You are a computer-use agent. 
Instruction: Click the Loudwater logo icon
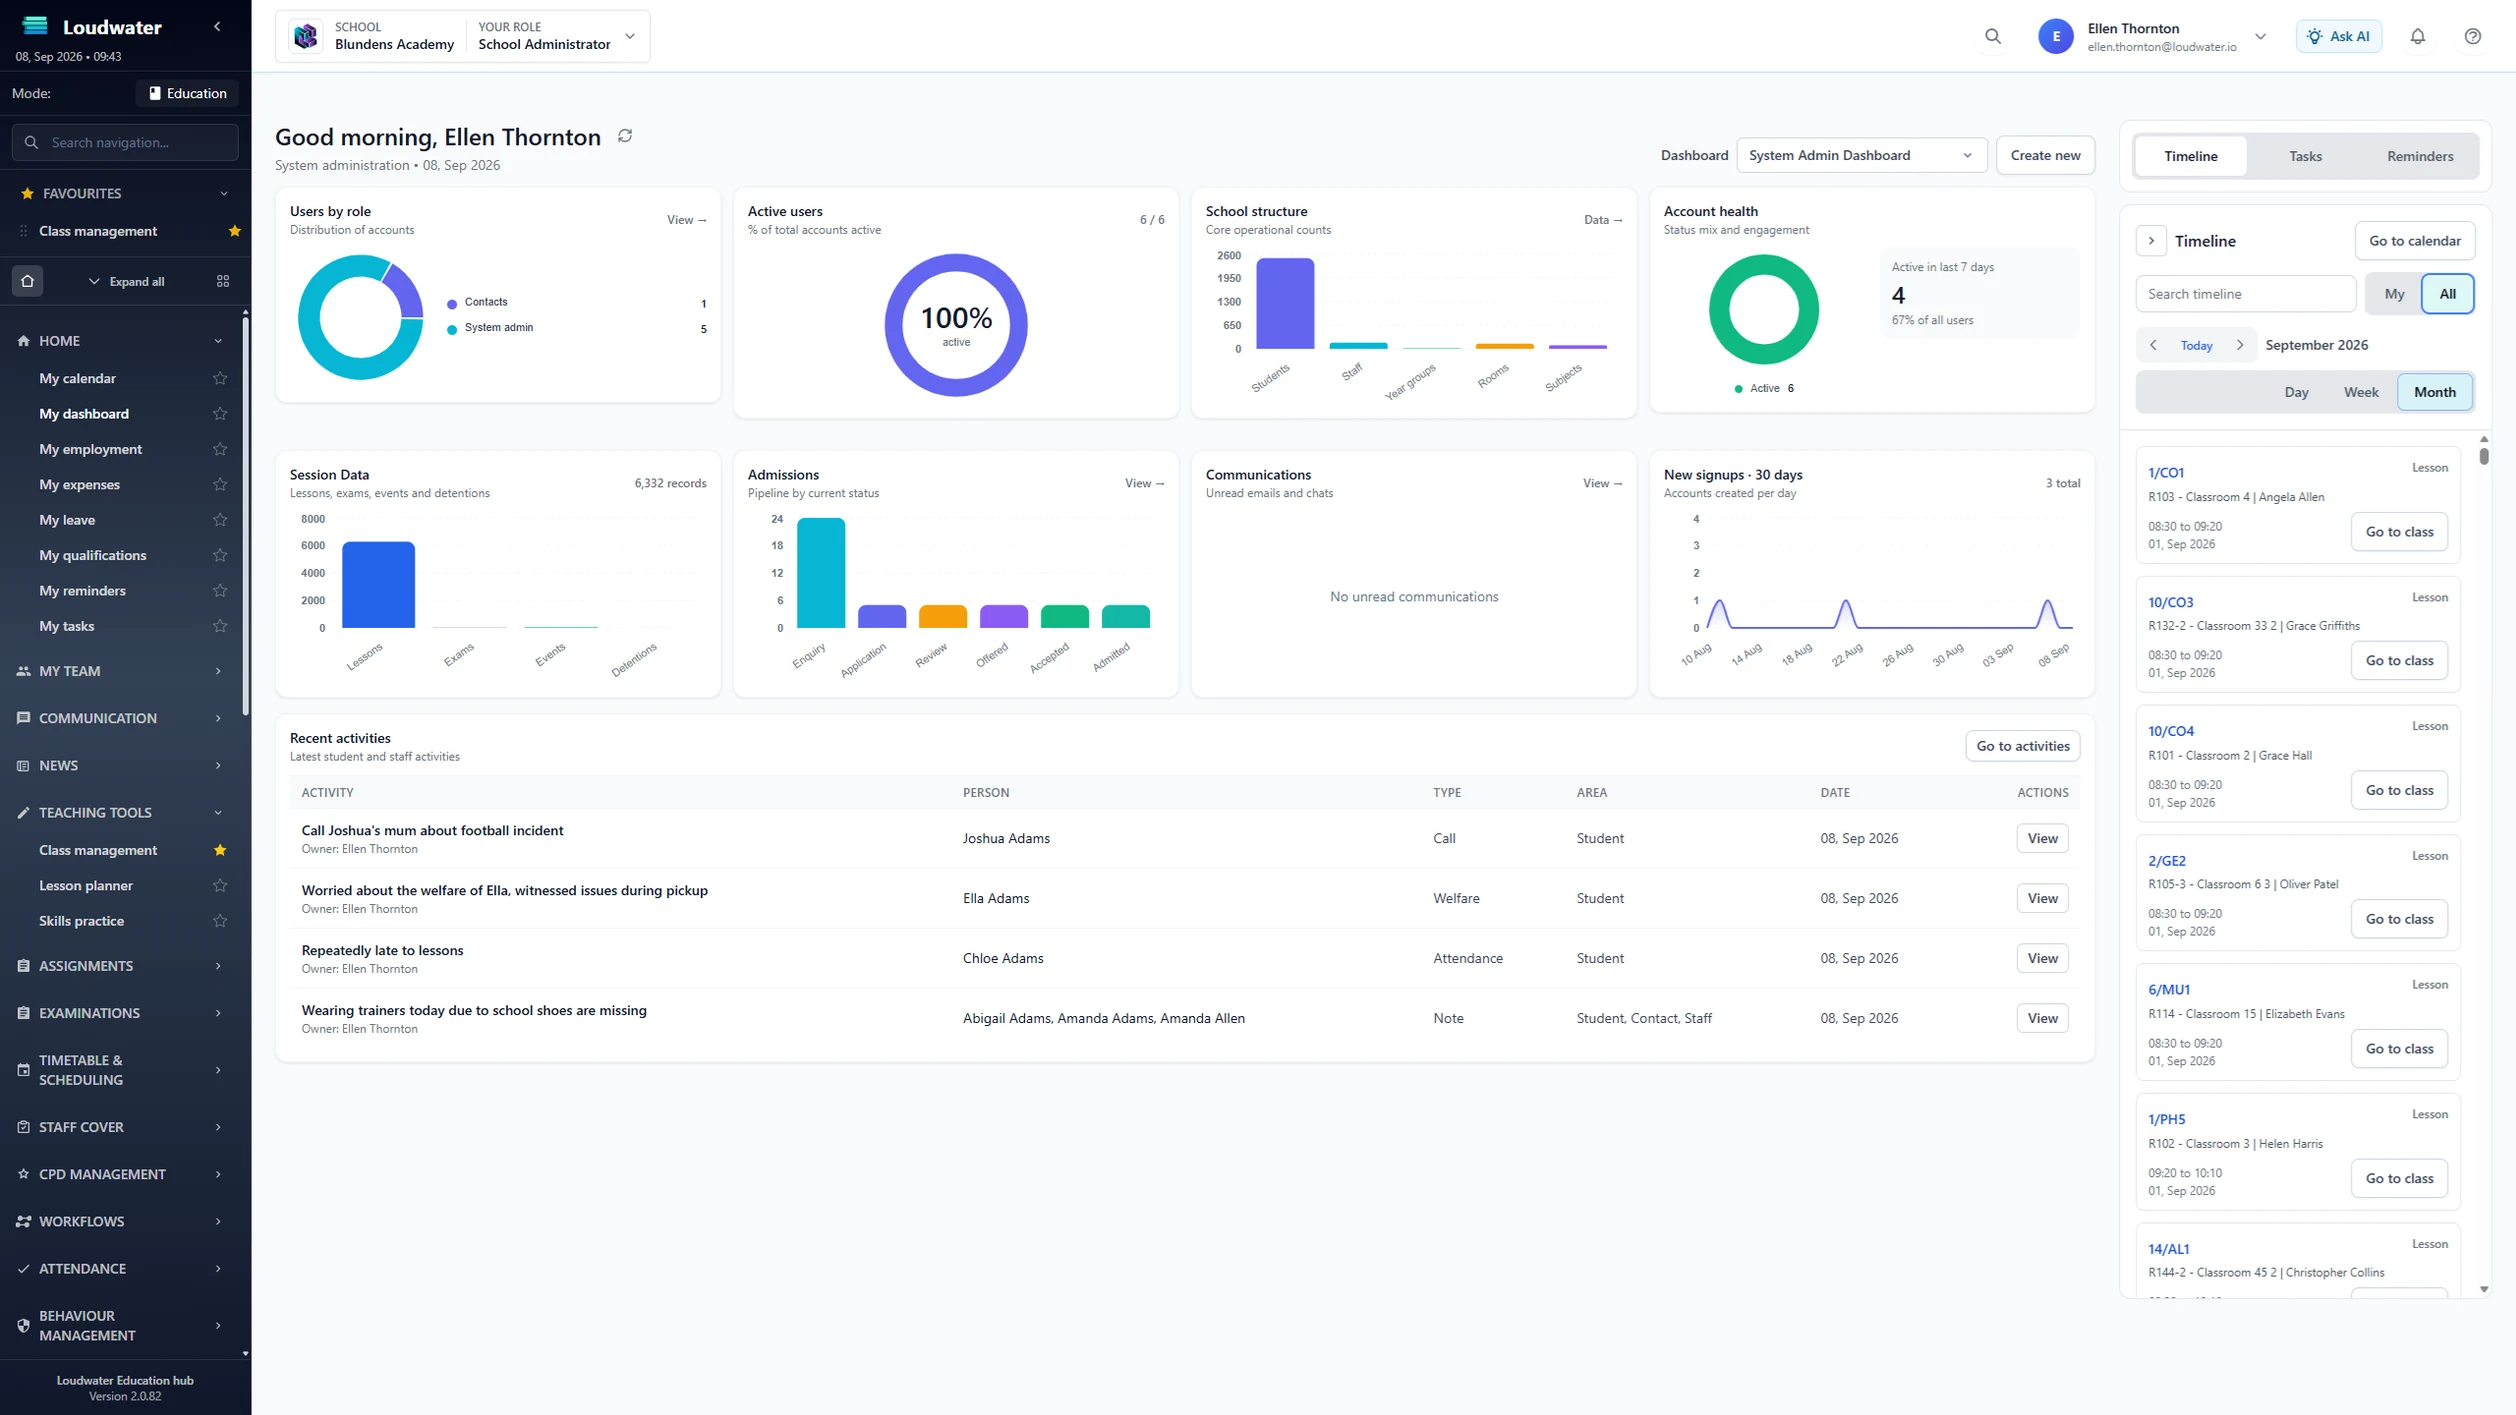pyautogui.click(x=35, y=26)
